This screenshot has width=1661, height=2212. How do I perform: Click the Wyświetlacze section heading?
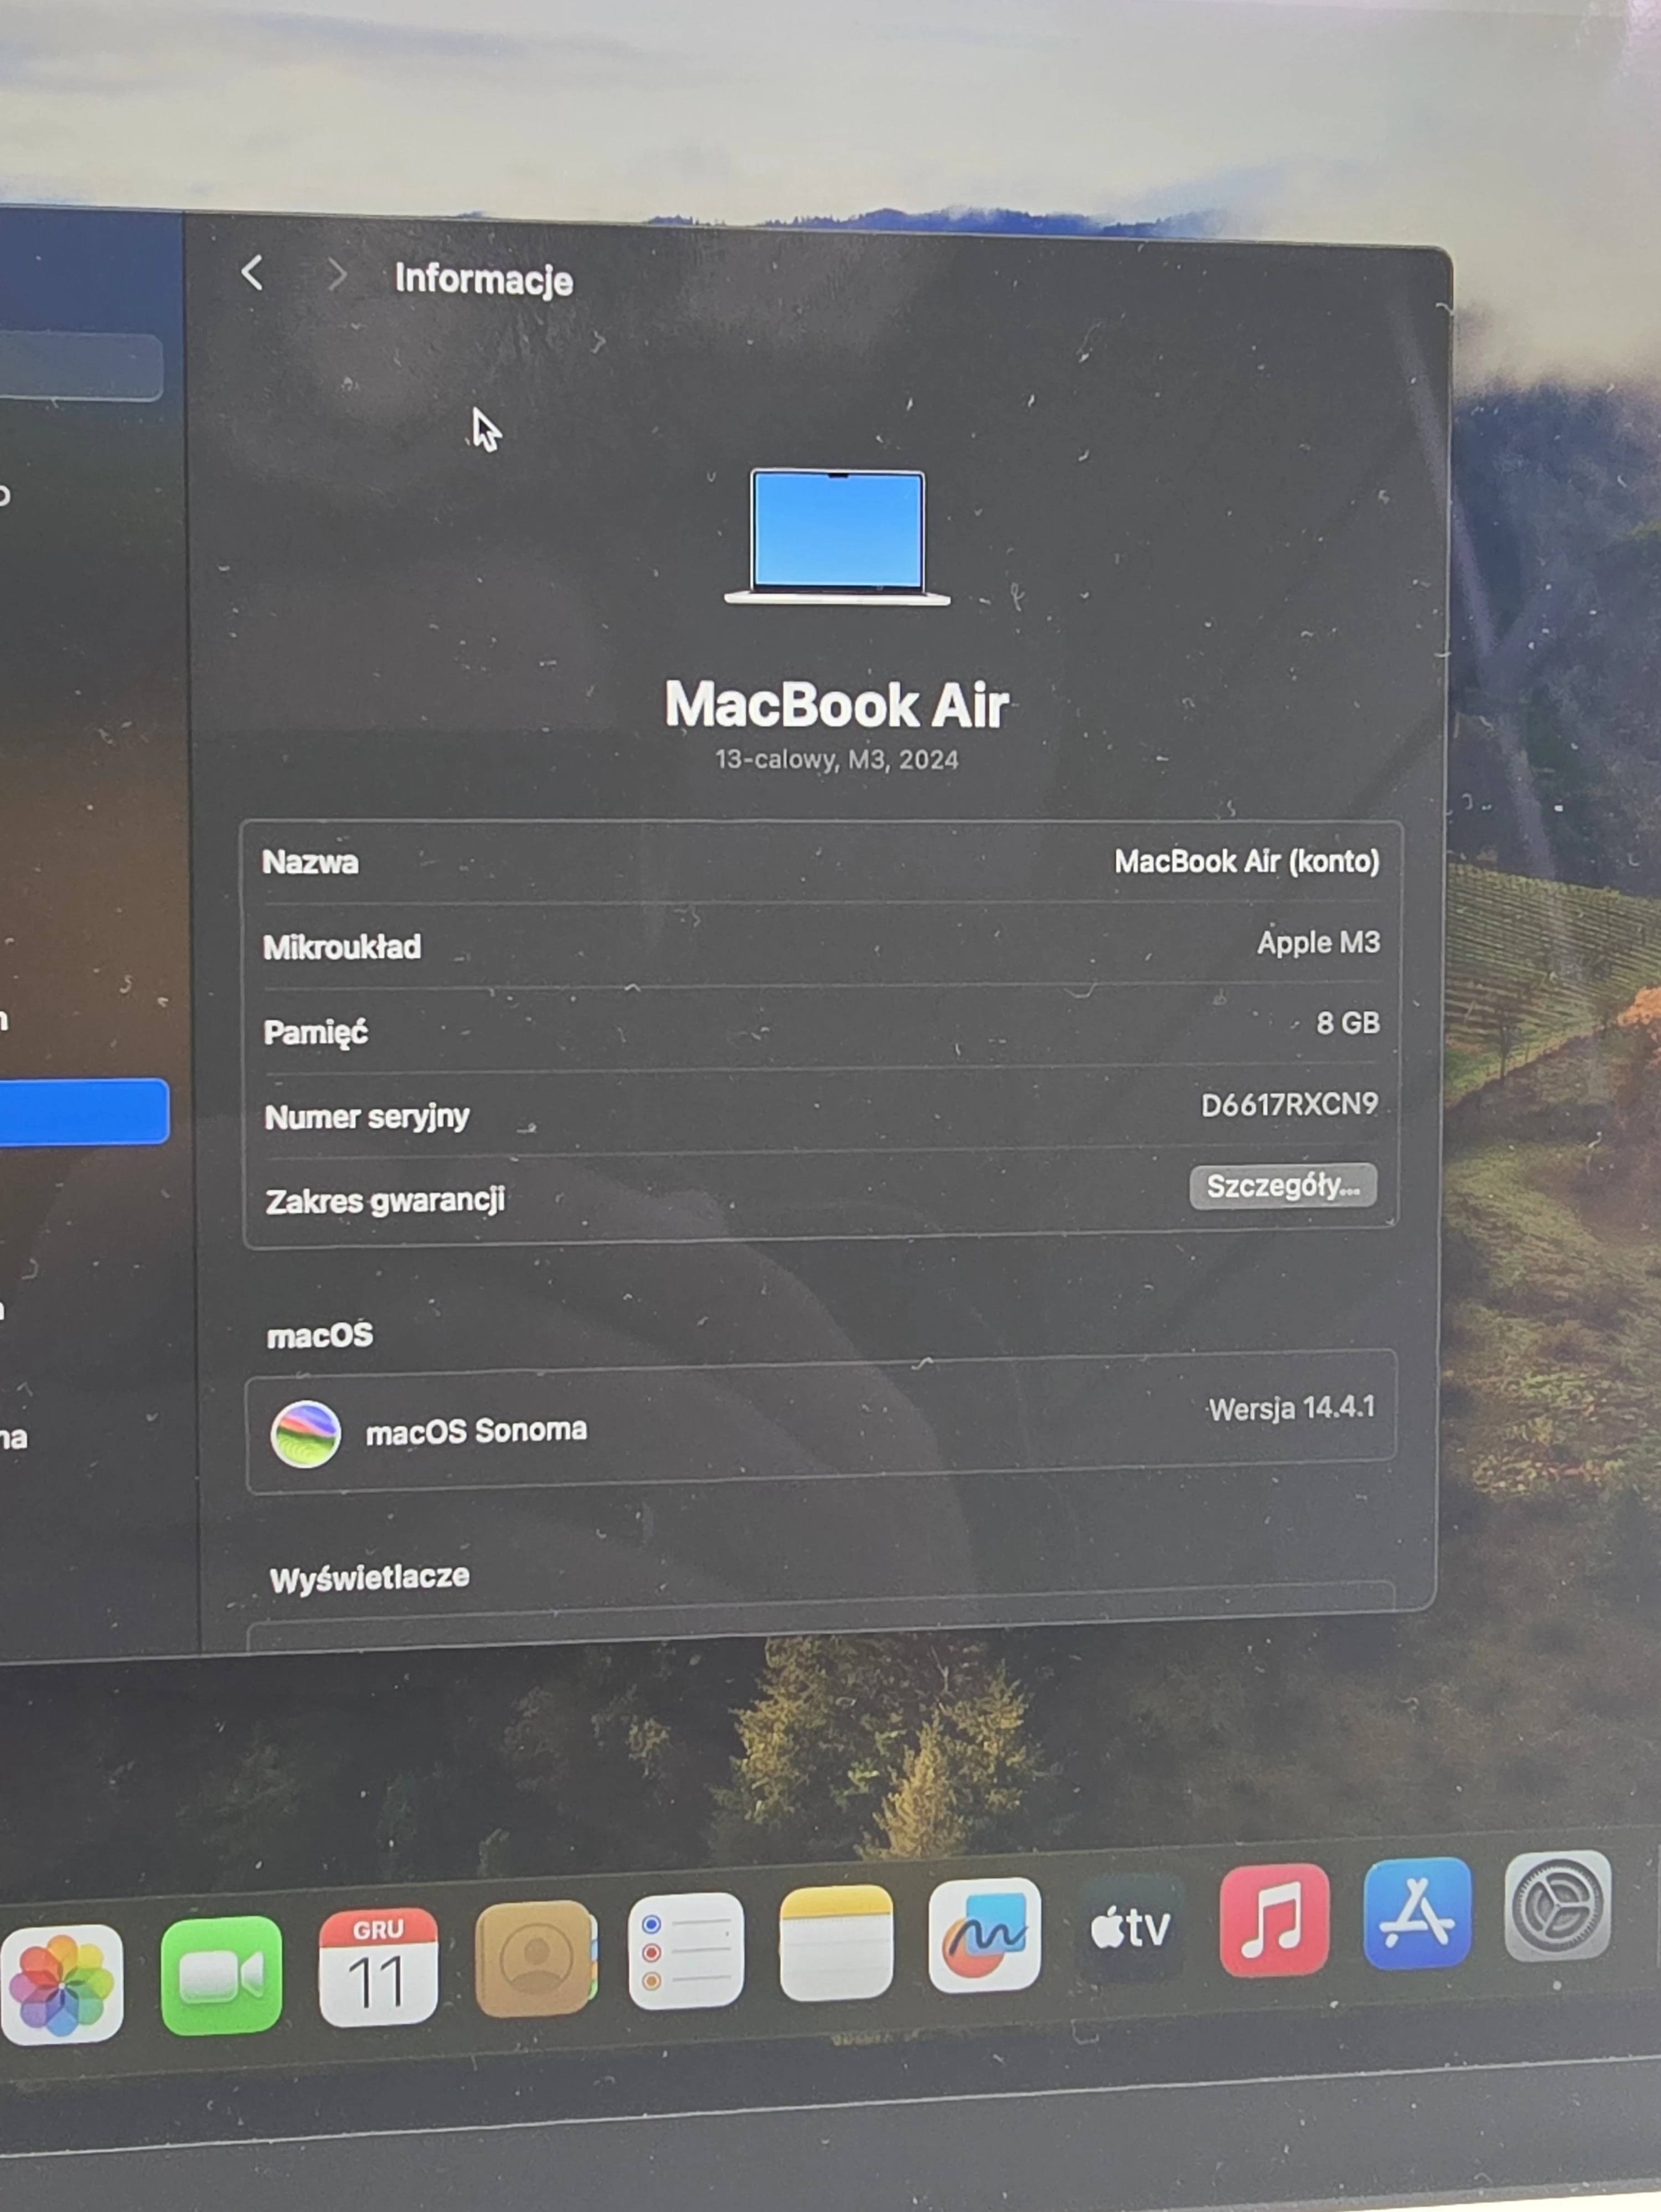tap(369, 1578)
